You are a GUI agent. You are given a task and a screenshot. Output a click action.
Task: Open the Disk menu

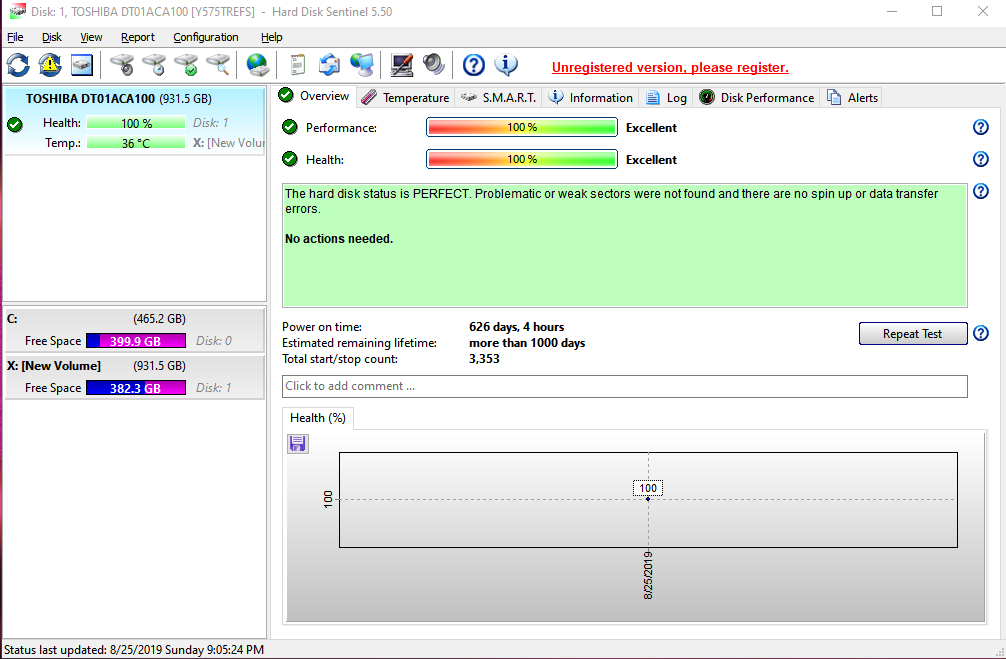(x=52, y=37)
